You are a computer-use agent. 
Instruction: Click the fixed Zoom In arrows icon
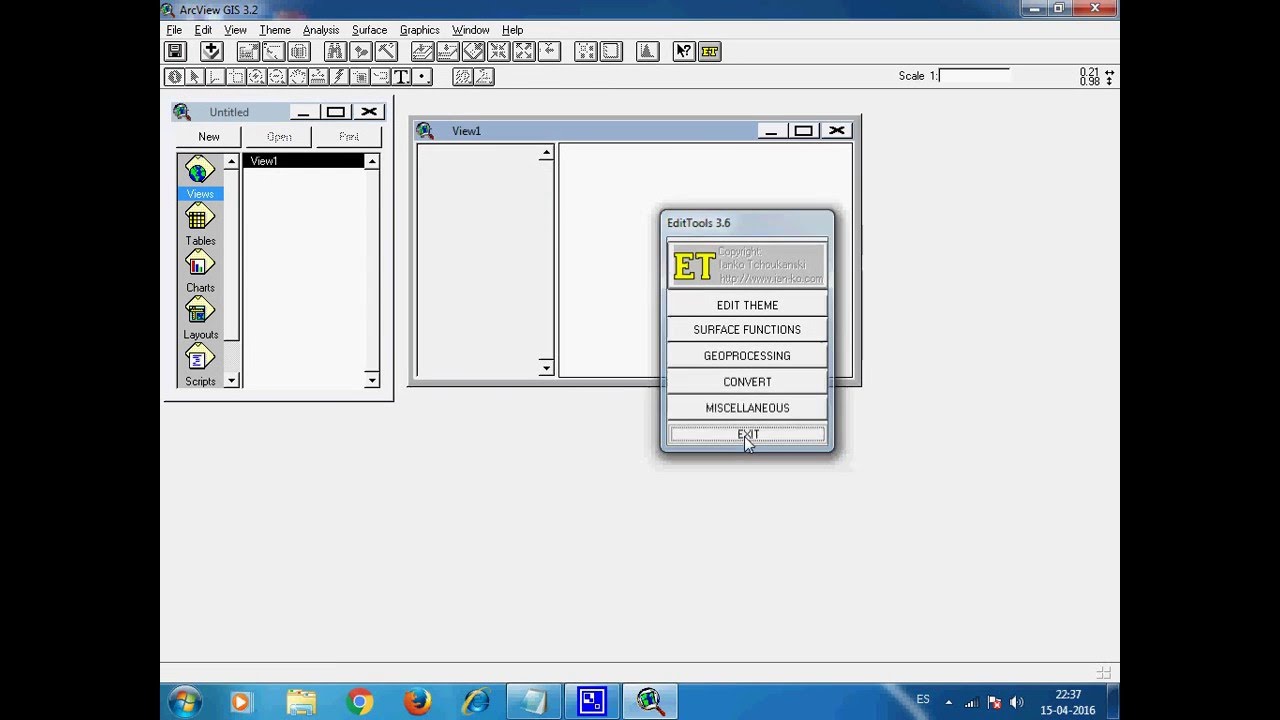click(x=498, y=51)
